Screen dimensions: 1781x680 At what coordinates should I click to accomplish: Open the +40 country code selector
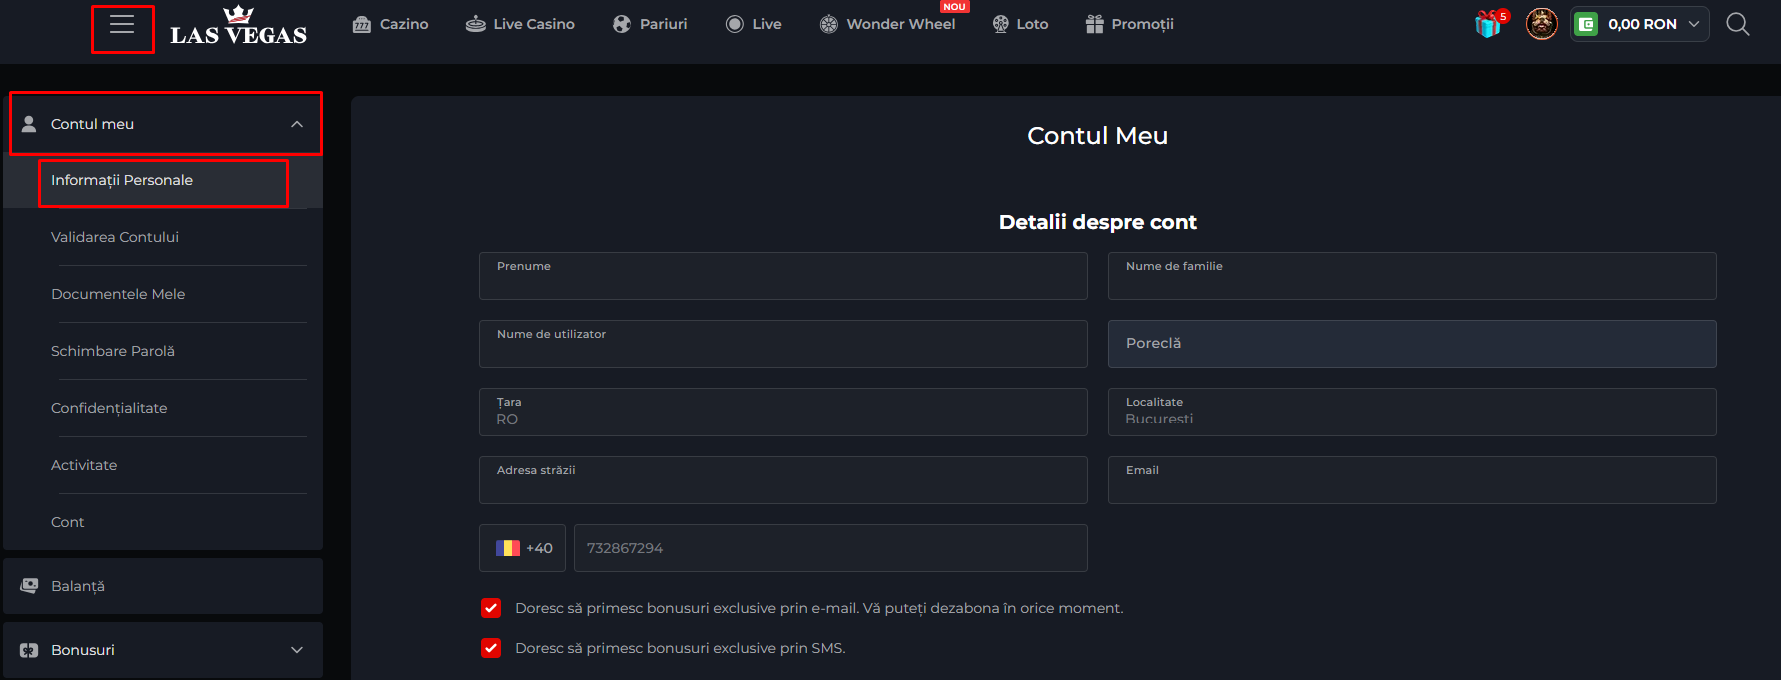click(523, 548)
